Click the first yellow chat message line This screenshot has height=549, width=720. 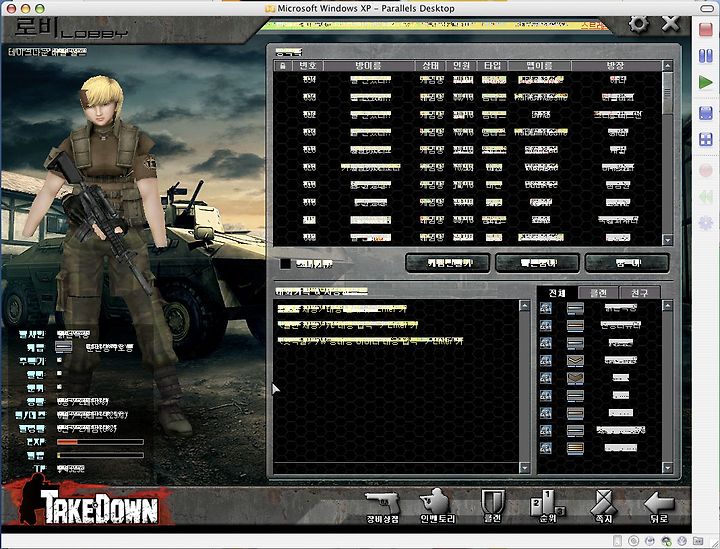342,309
